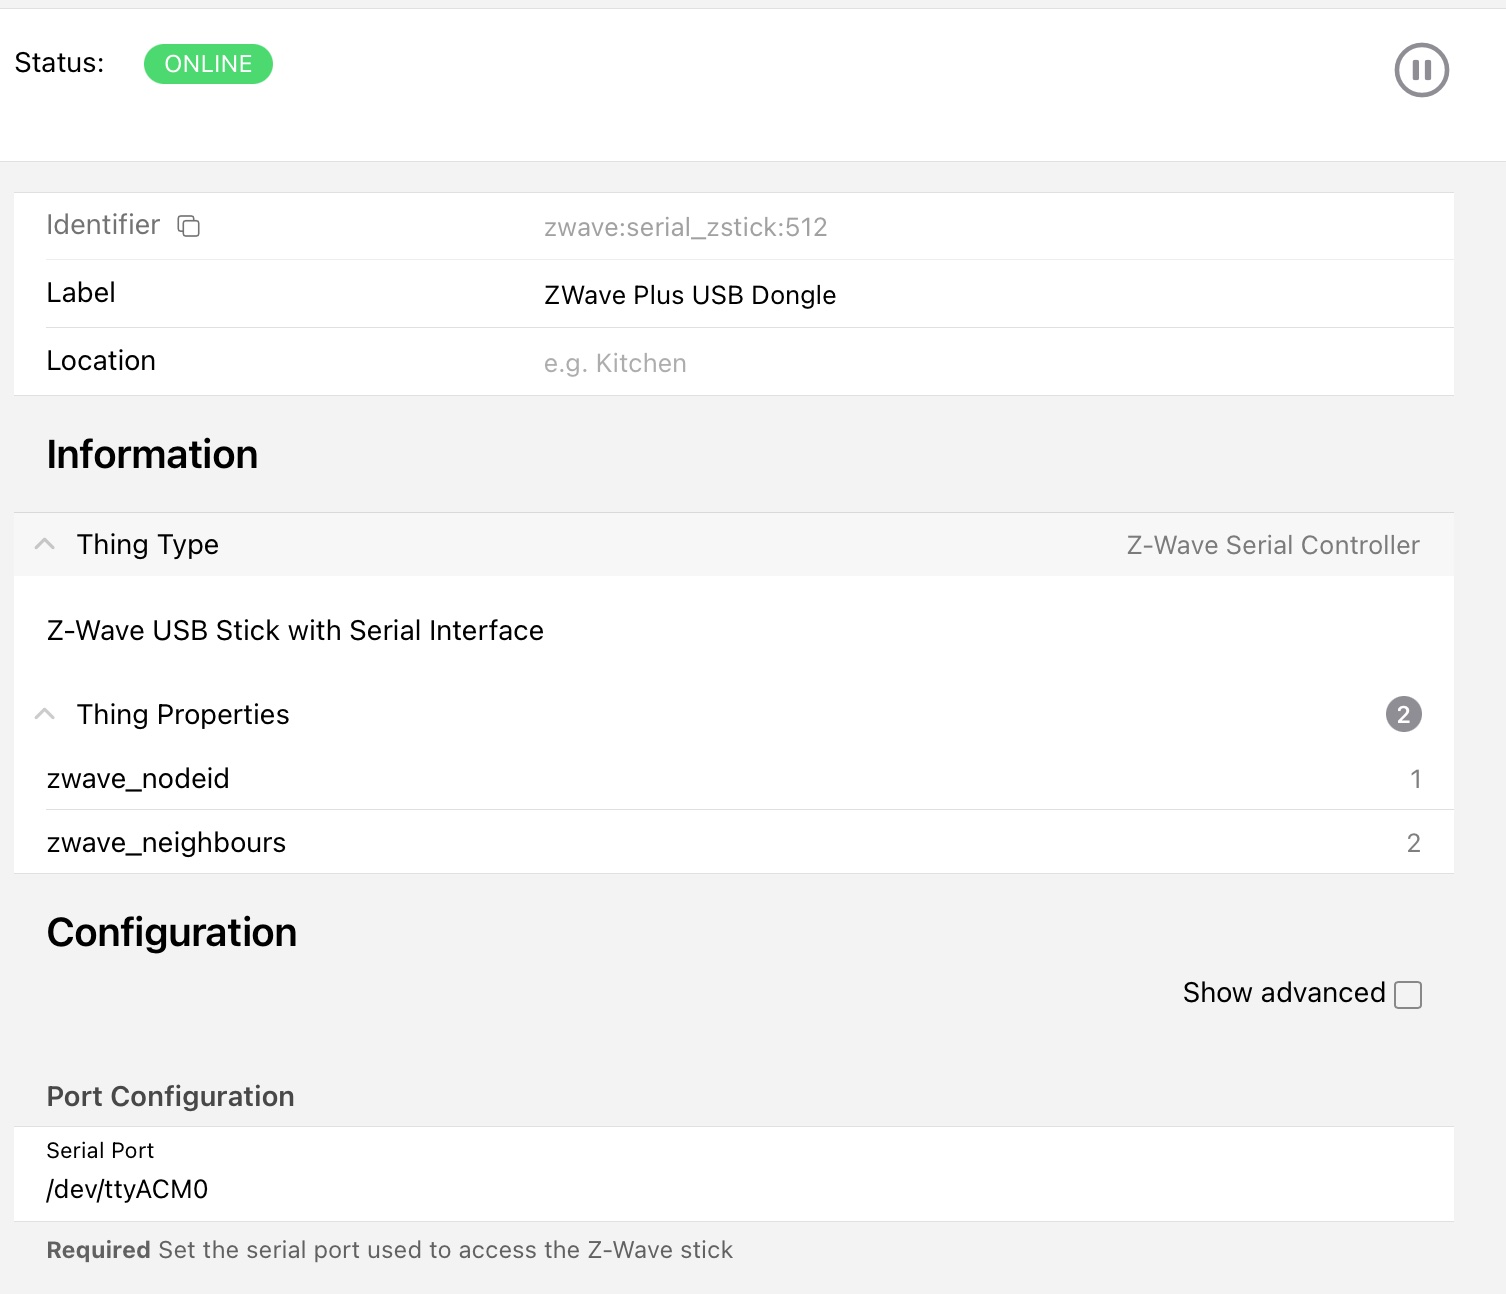Click the Port Configuration heading

click(170, 1096)
